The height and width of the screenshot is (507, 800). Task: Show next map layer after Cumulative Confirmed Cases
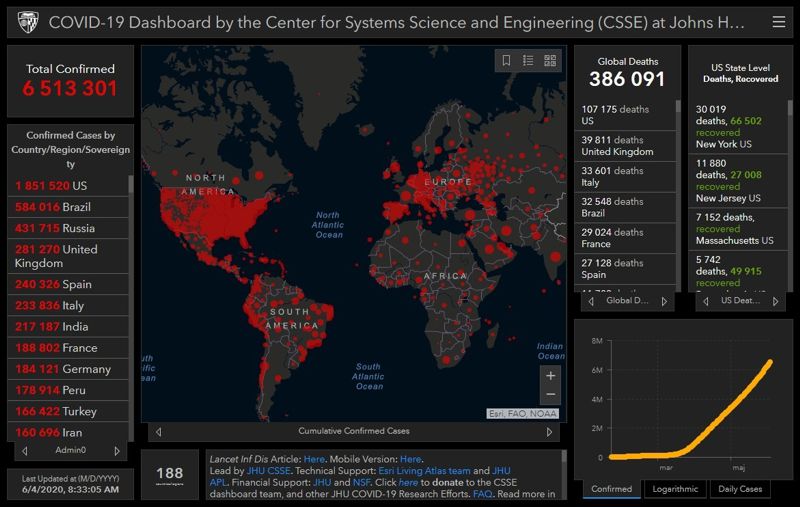(549, 432)
